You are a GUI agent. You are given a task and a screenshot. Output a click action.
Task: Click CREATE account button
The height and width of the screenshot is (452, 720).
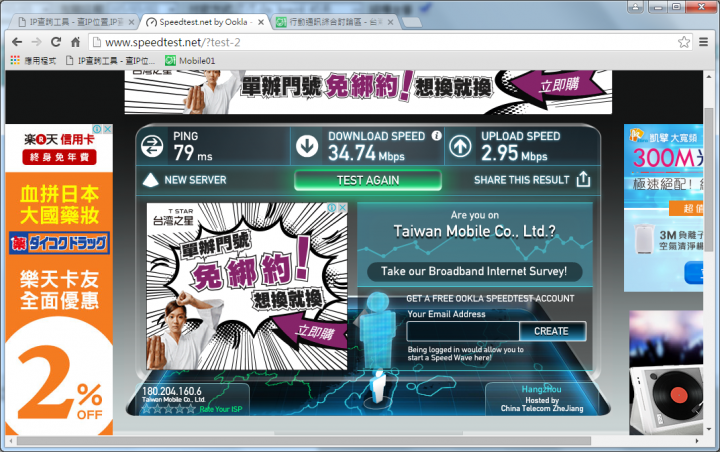tap(552, 331)
